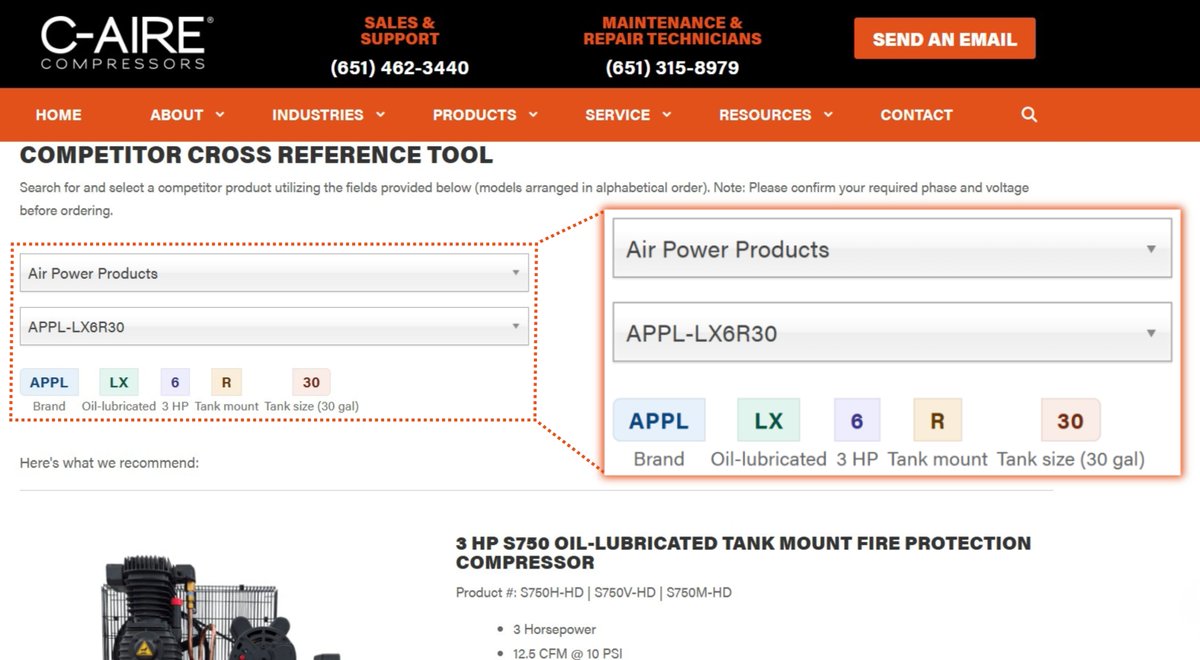Click the unmagnified green LX badge

coord(119,382)
